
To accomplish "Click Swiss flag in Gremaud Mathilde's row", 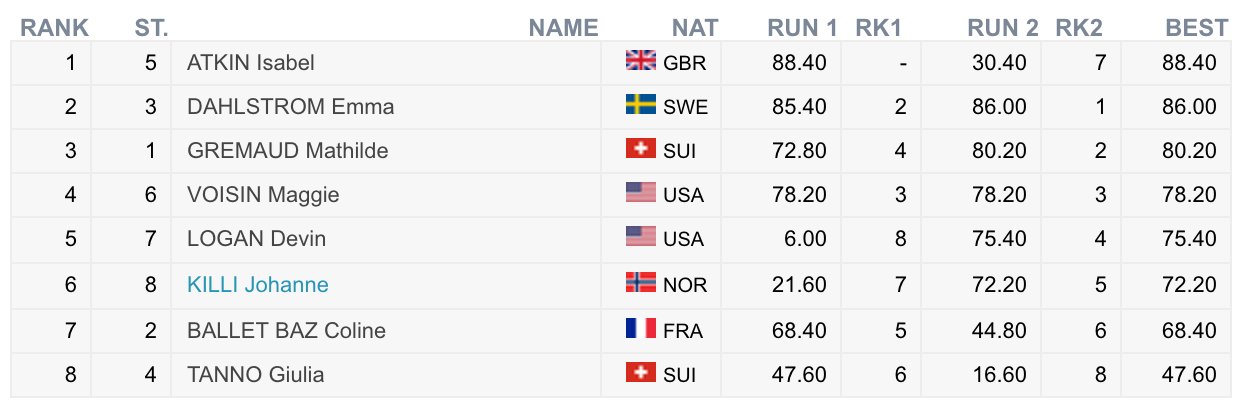I will (640, 149).
